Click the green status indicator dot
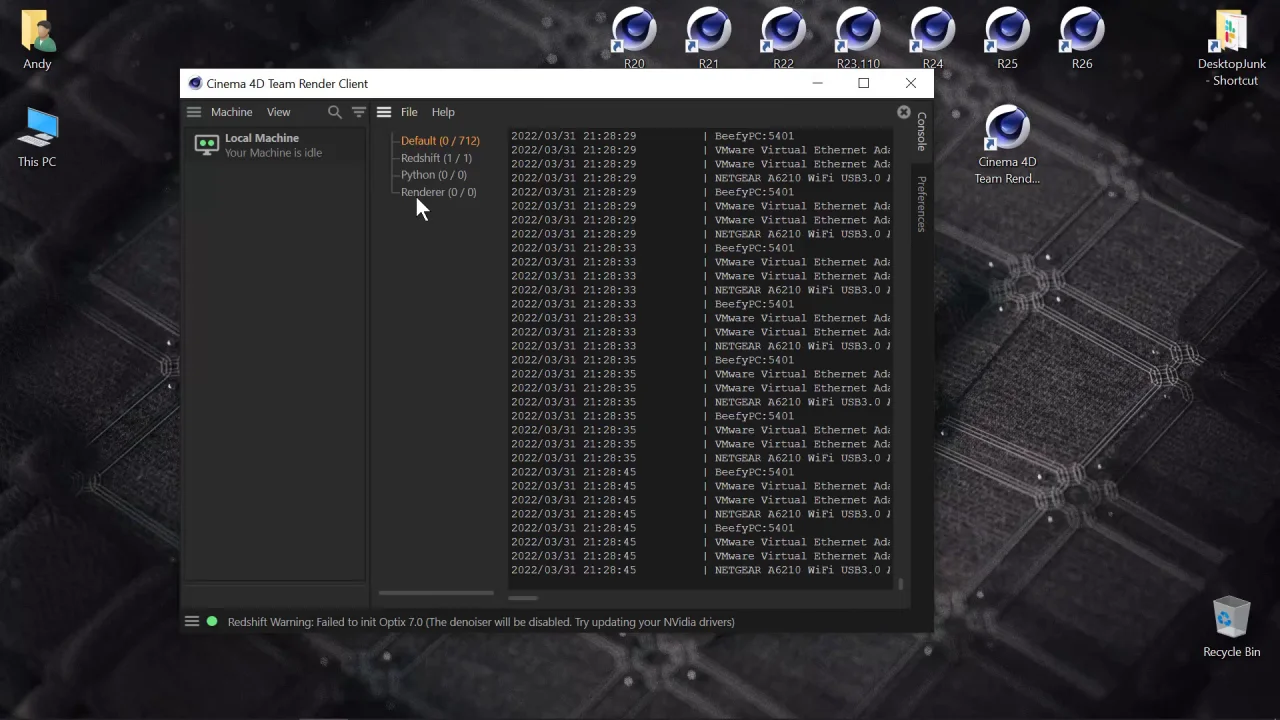Image resolution: width=1280 pixels, height=720 pixels. click(212, 621)
